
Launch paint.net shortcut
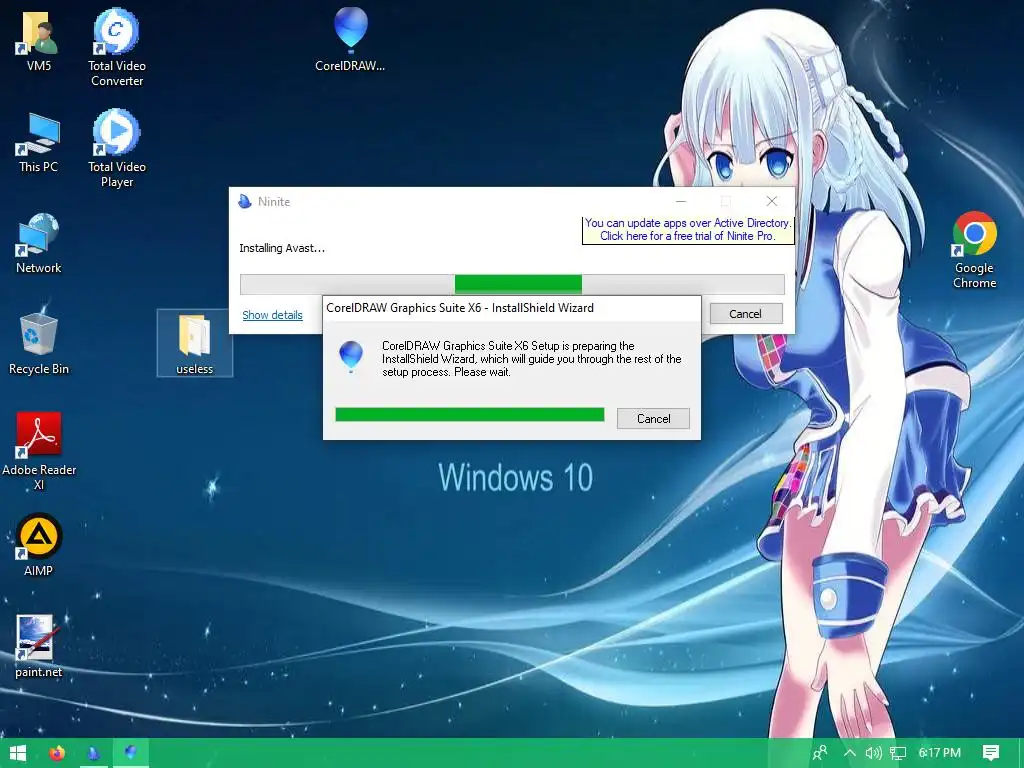tap(39, 647)
